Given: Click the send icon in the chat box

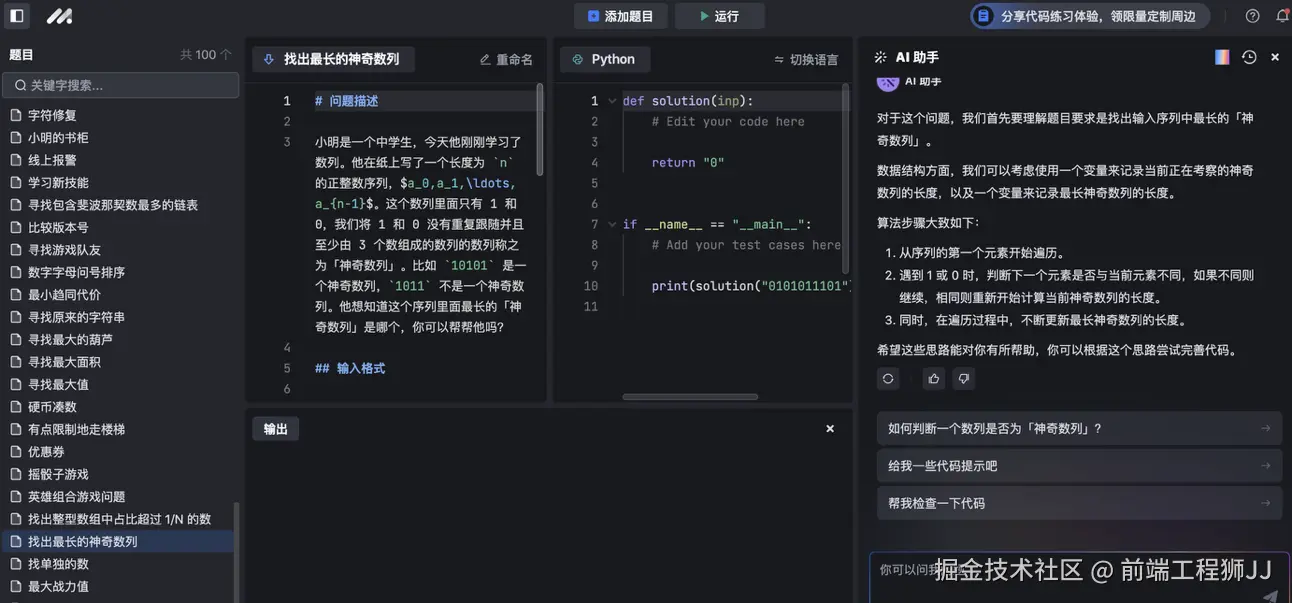Looking at the screenshot, I should coord(1272,595).
